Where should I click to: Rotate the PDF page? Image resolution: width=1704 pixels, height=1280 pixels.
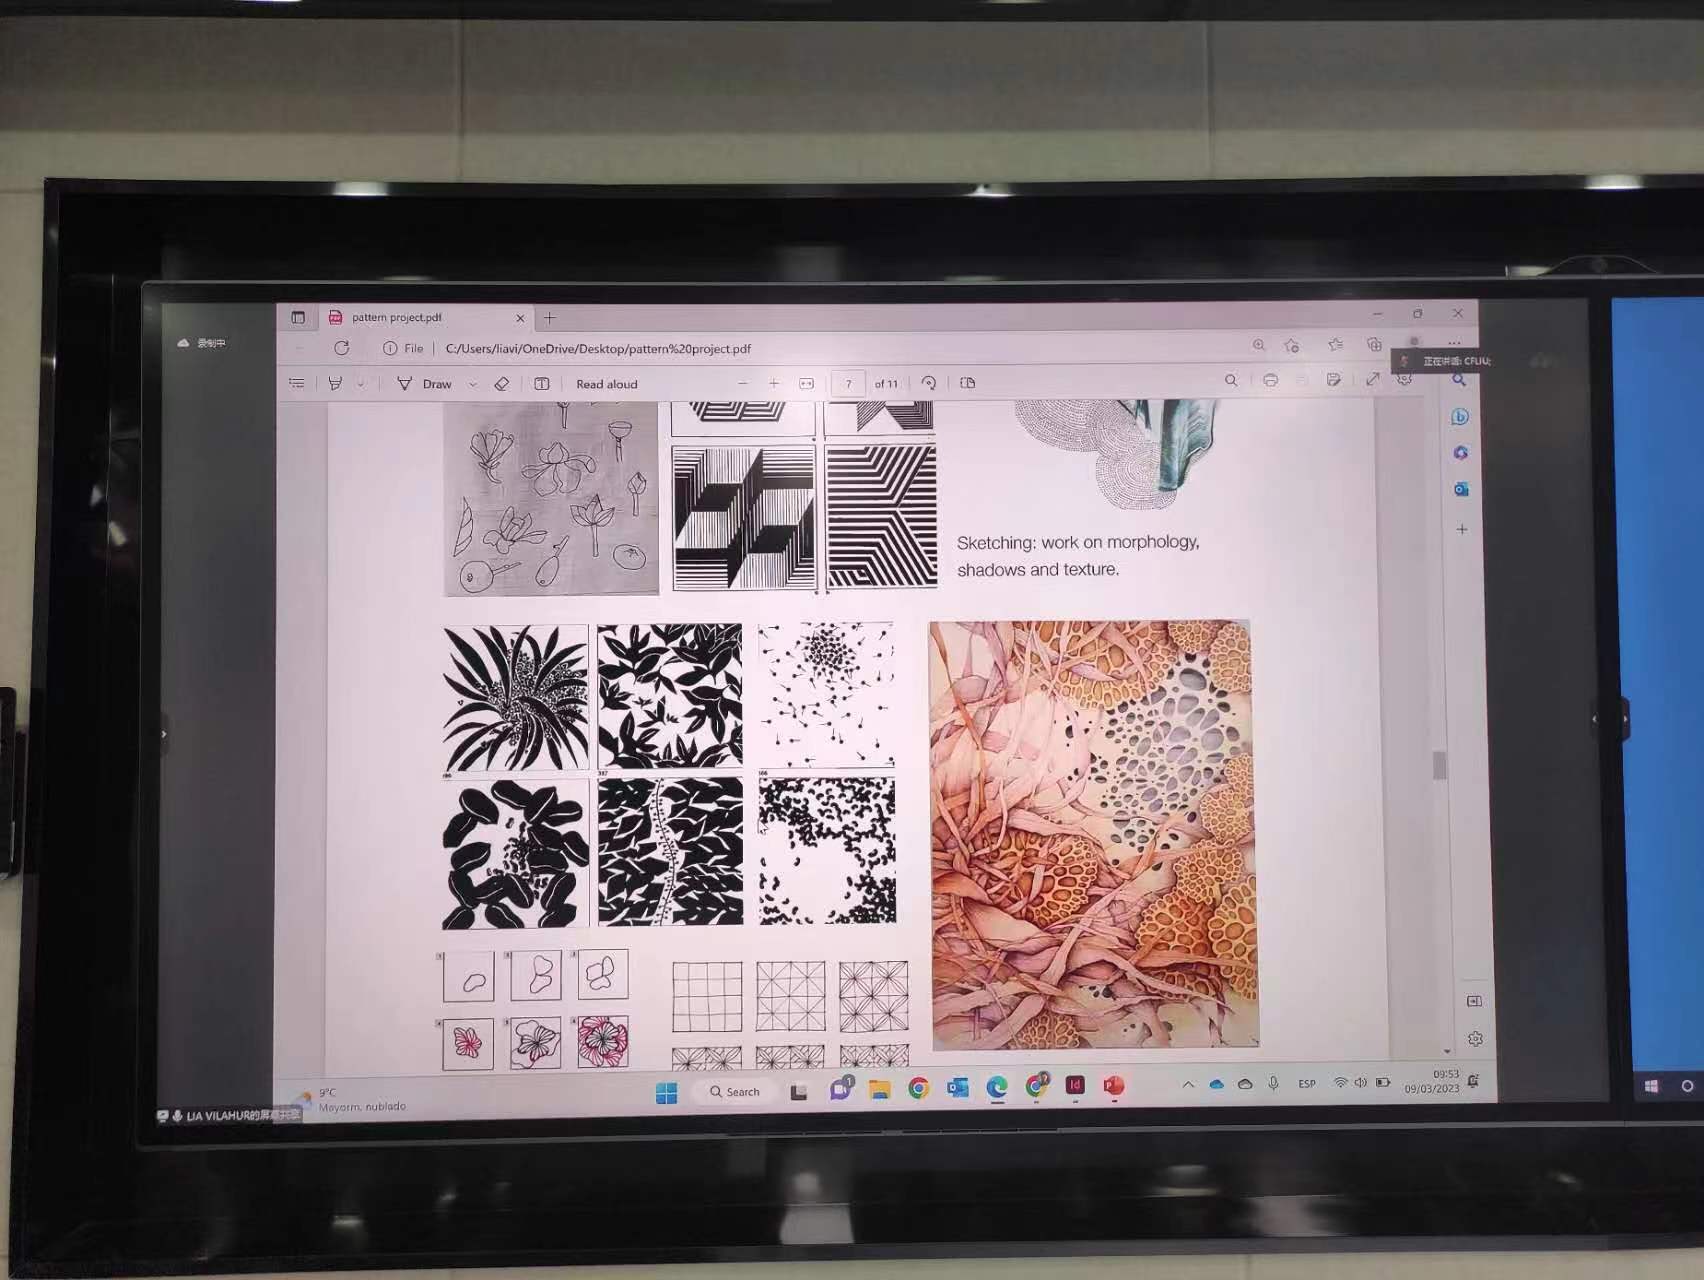pos(928,383)
